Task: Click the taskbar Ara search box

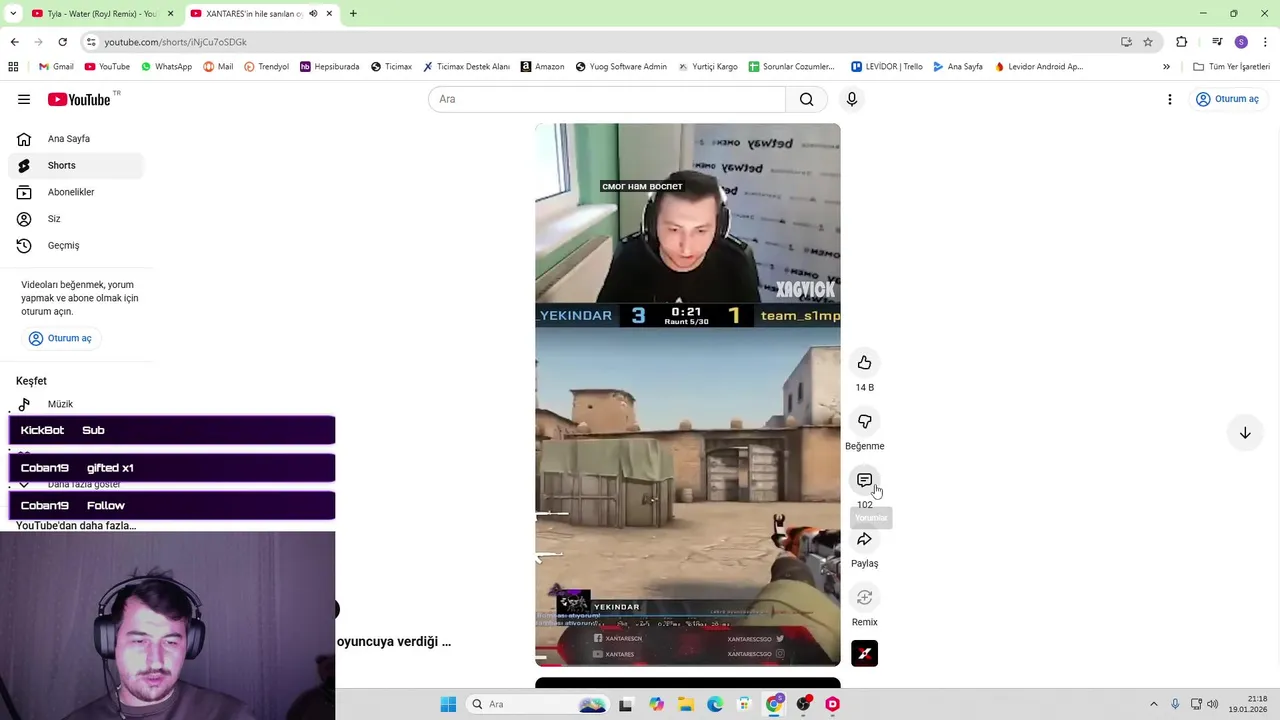Action: coord(538,704)
